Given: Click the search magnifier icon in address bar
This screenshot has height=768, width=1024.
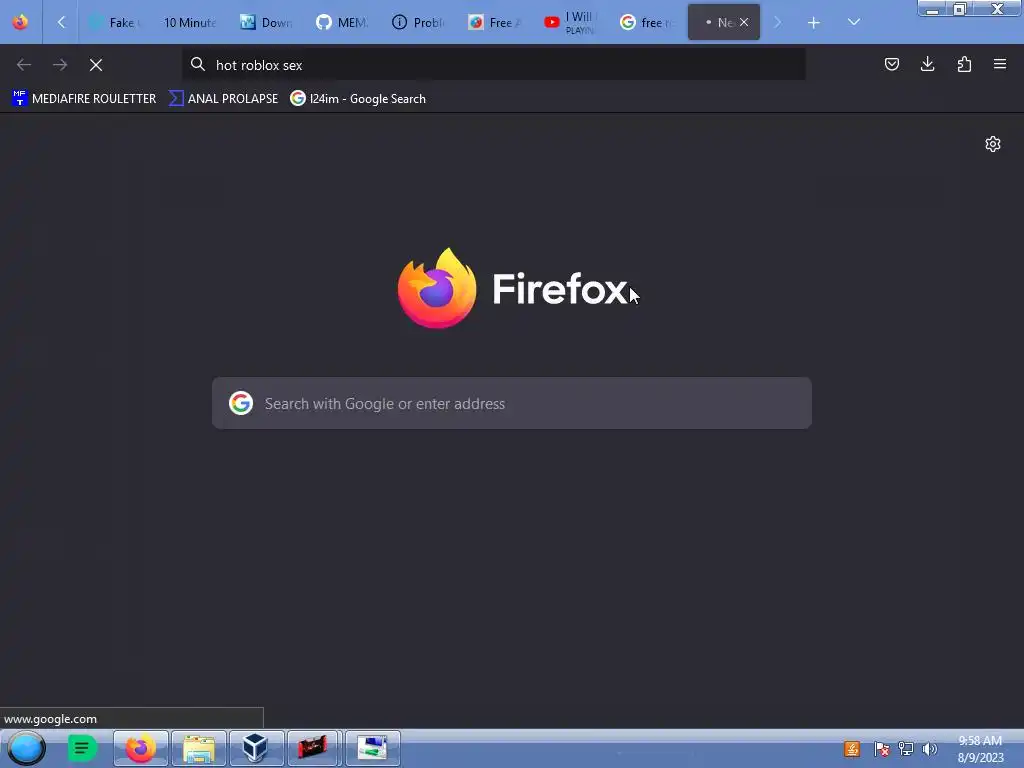Looking at the screenshot, I should [x=198, y=64].
